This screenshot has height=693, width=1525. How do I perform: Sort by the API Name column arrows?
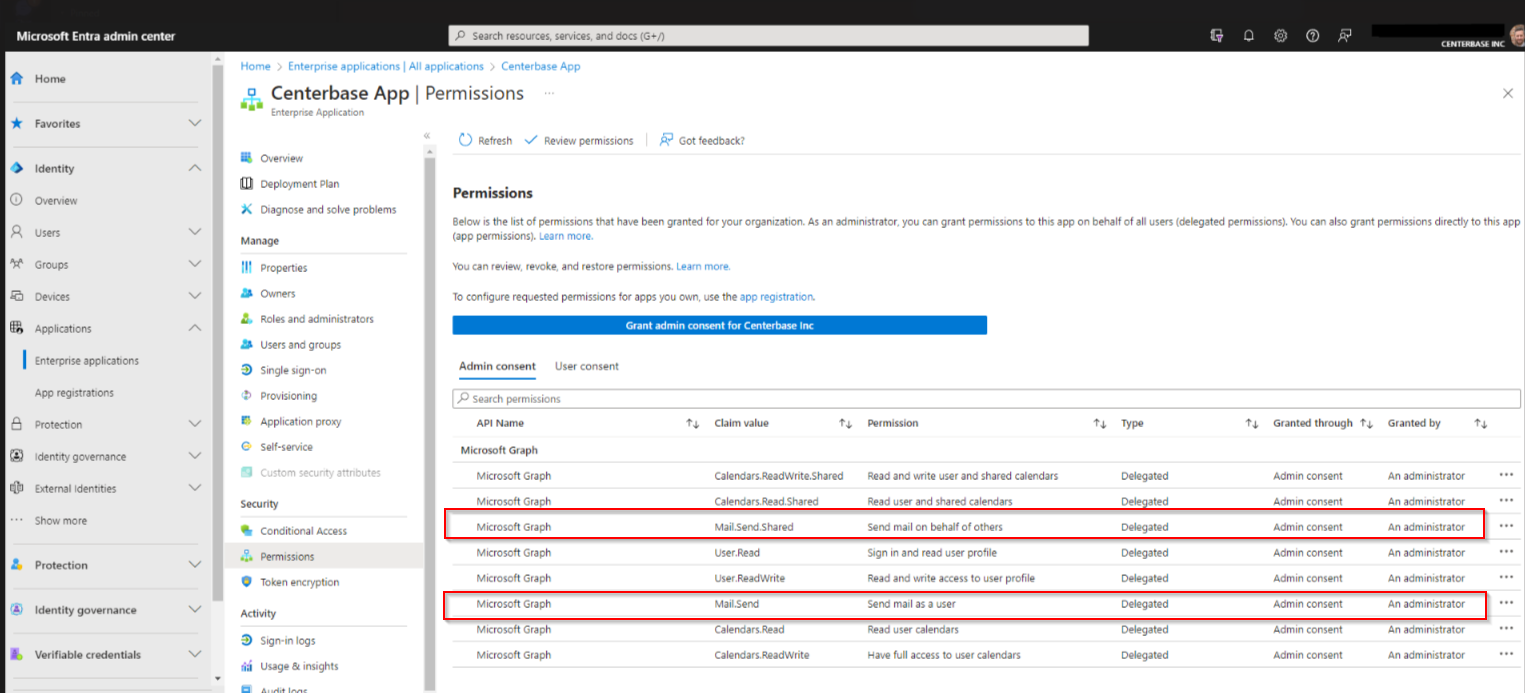pos(692,424)
